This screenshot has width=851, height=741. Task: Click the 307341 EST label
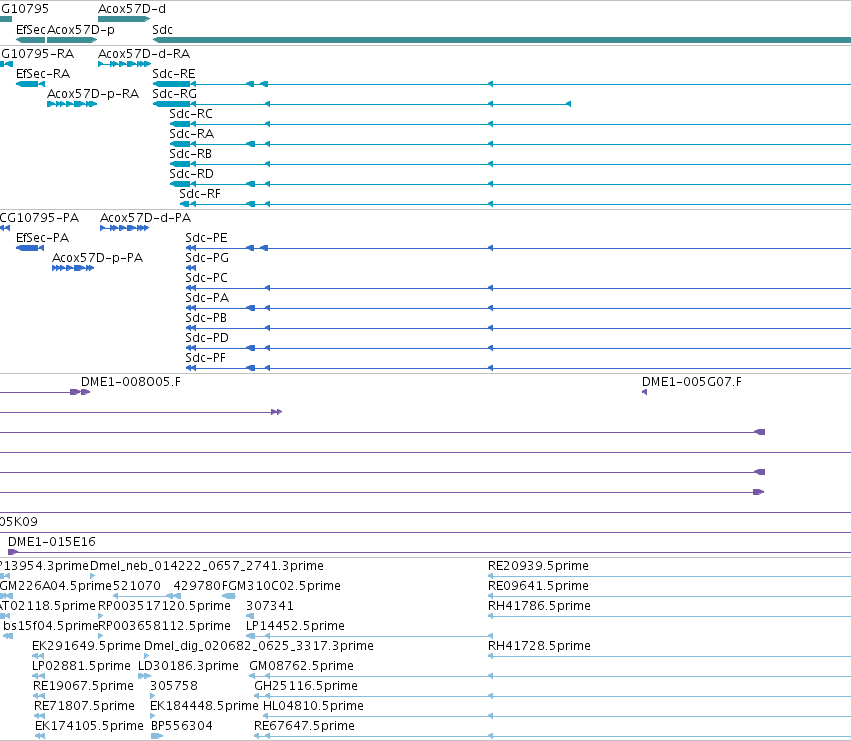tap(269, 606)
